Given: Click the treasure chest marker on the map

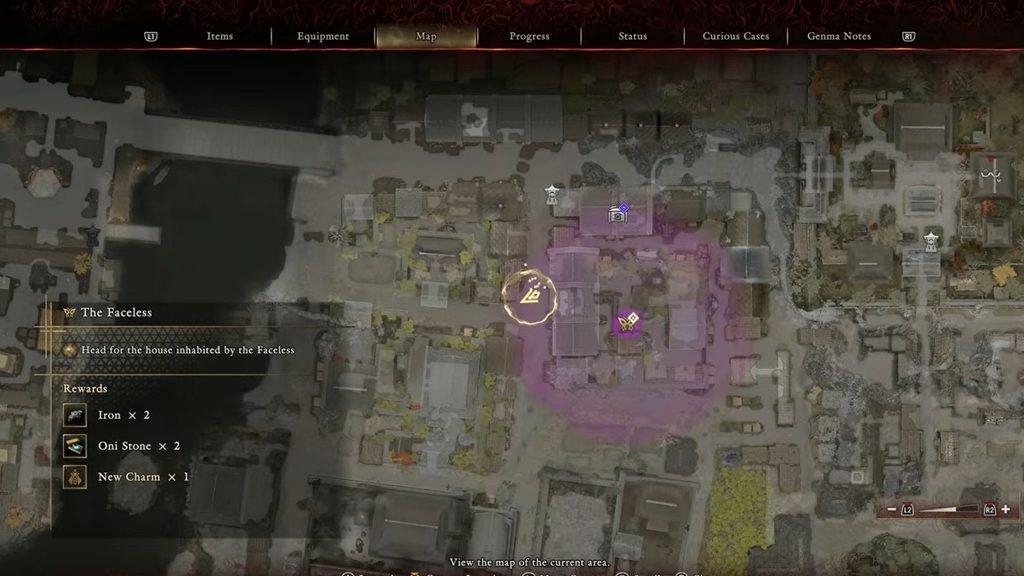Looking at the screenshot, I should click(x=618, y=213).
